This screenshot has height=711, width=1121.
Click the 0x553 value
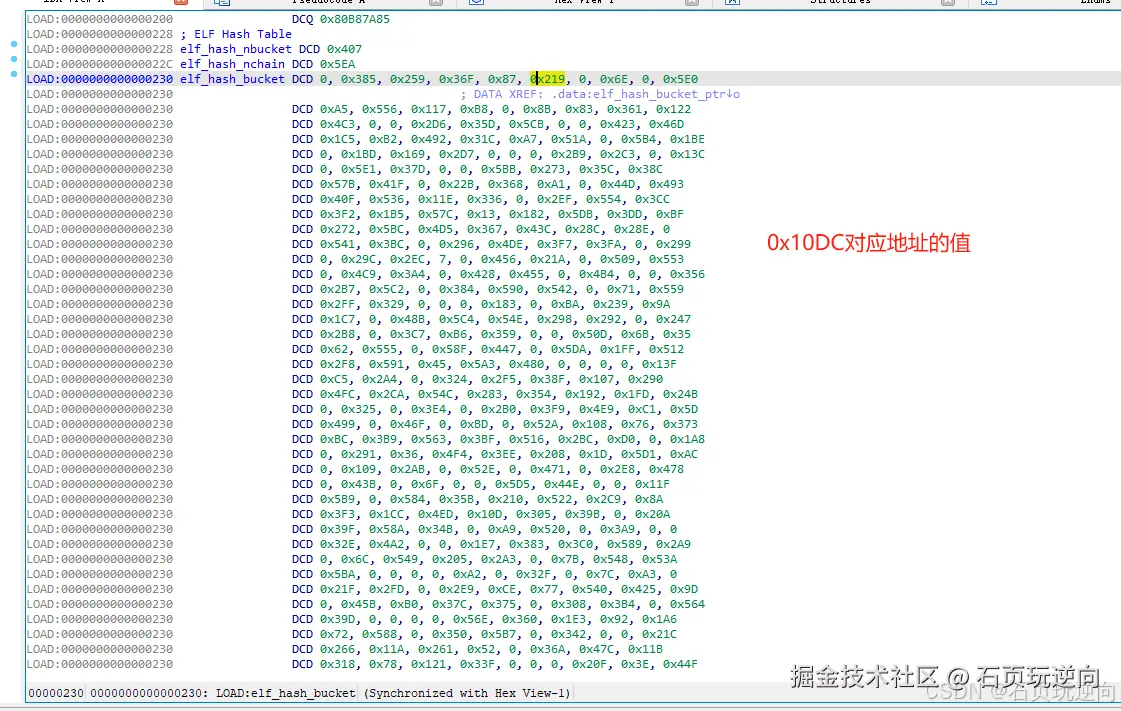[x=666, y=259]
